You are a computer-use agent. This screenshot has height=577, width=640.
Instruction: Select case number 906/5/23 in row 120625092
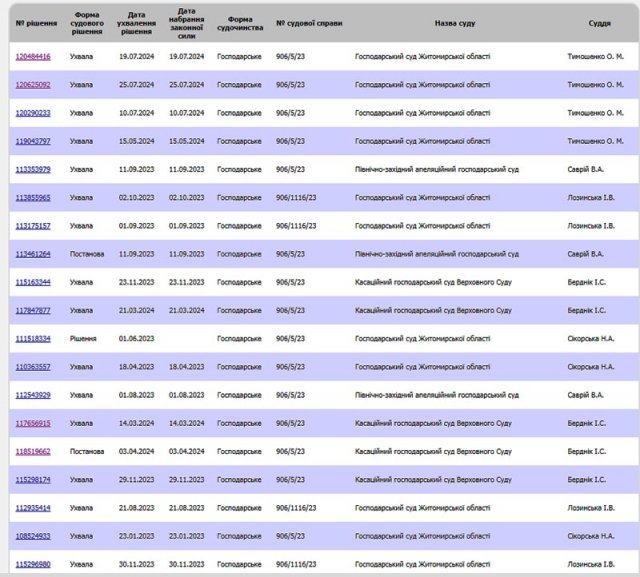(x=290, y=85)
